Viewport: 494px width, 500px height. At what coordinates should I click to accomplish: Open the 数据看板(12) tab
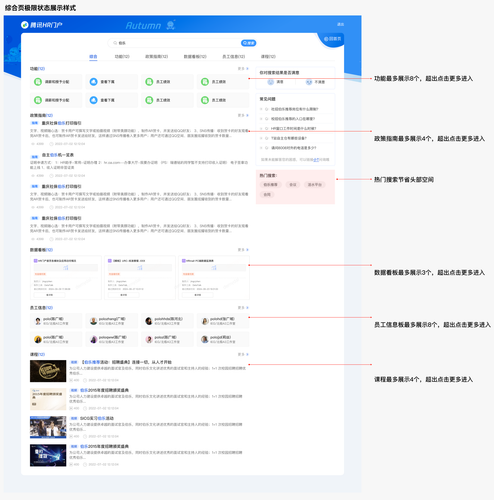point(195,57)
